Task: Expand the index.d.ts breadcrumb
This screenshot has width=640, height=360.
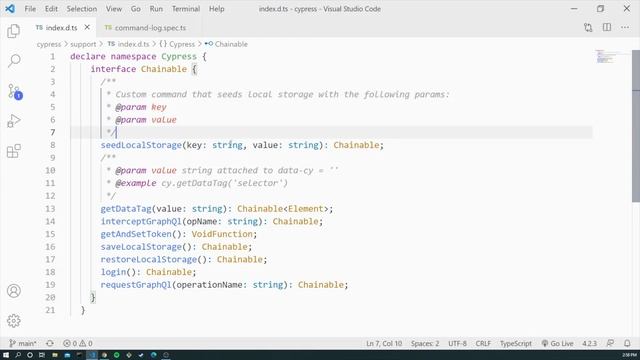Action: (129, 44)
